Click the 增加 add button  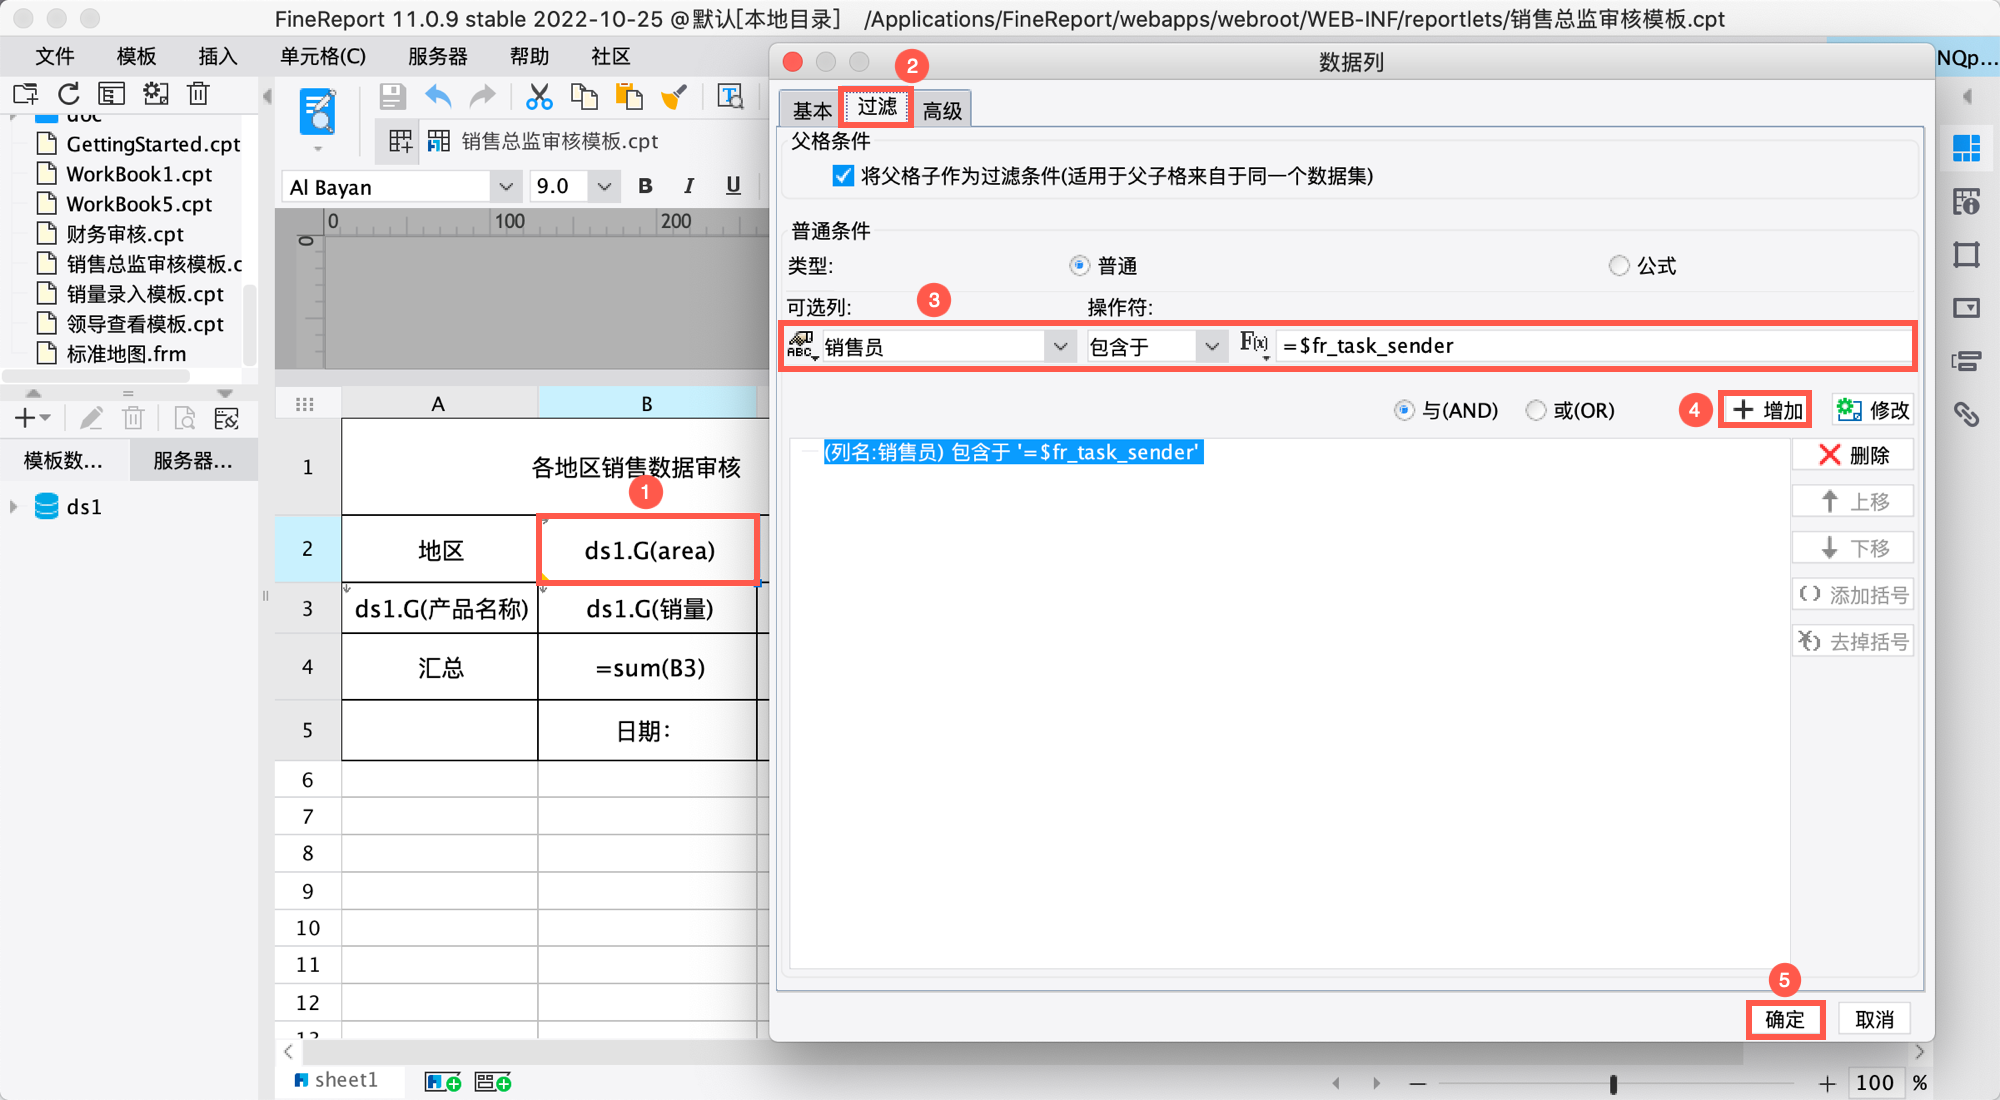[1766, 410]
